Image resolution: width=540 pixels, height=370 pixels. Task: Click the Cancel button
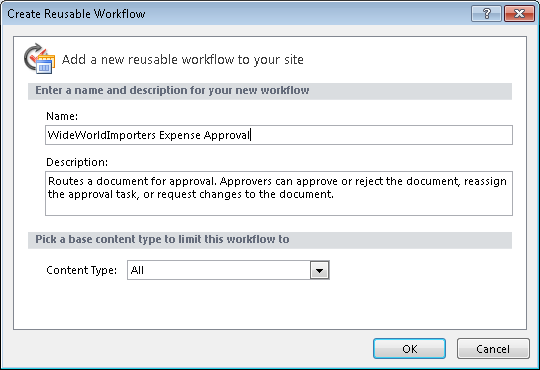(493, 349)
